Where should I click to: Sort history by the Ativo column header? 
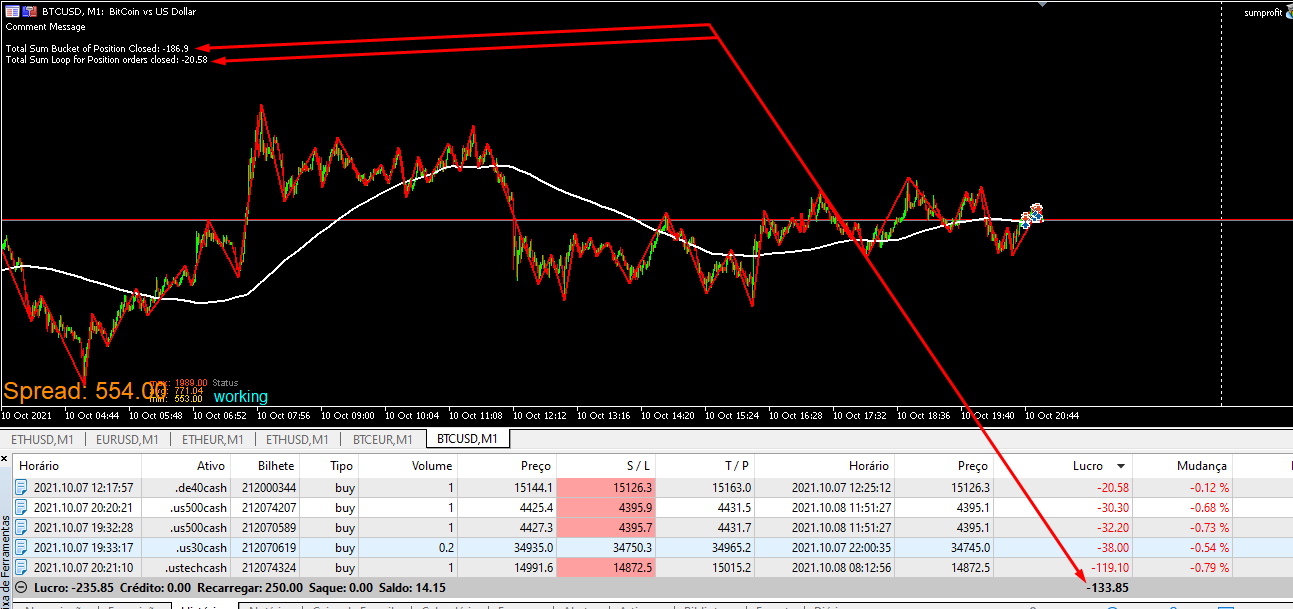[x=186, y=466]
